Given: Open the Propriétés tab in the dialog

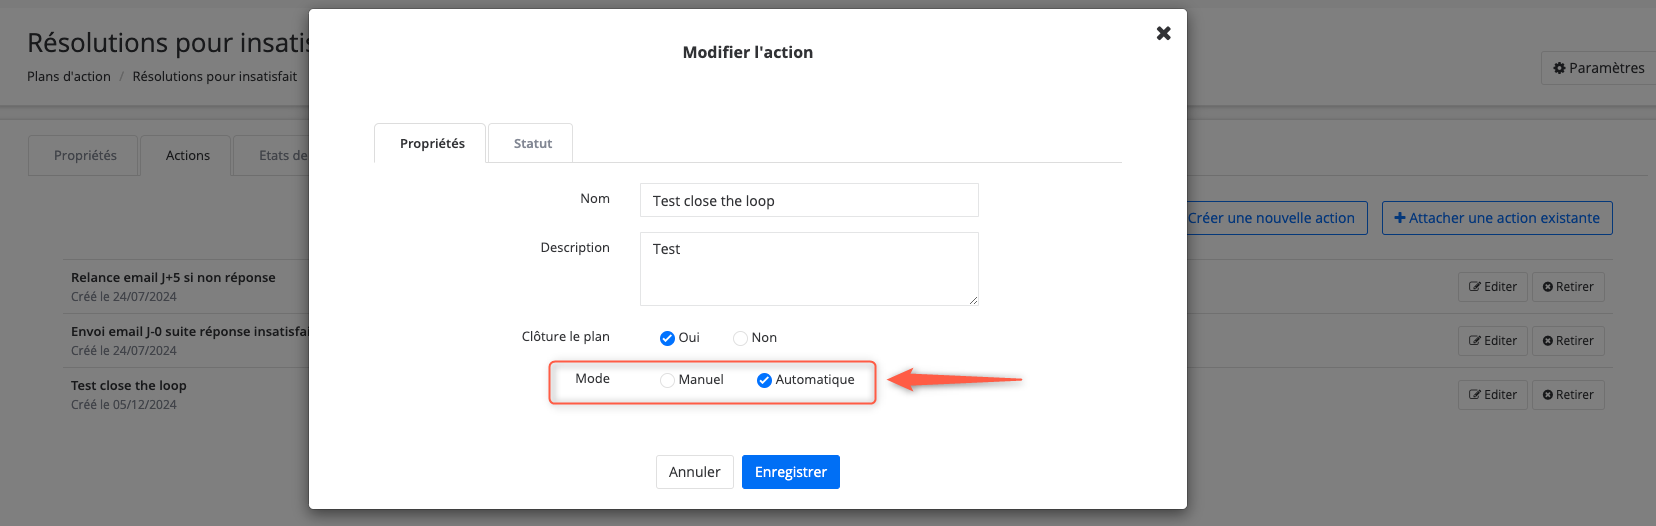Looking at the screenshot, I should tap(432, 144).
